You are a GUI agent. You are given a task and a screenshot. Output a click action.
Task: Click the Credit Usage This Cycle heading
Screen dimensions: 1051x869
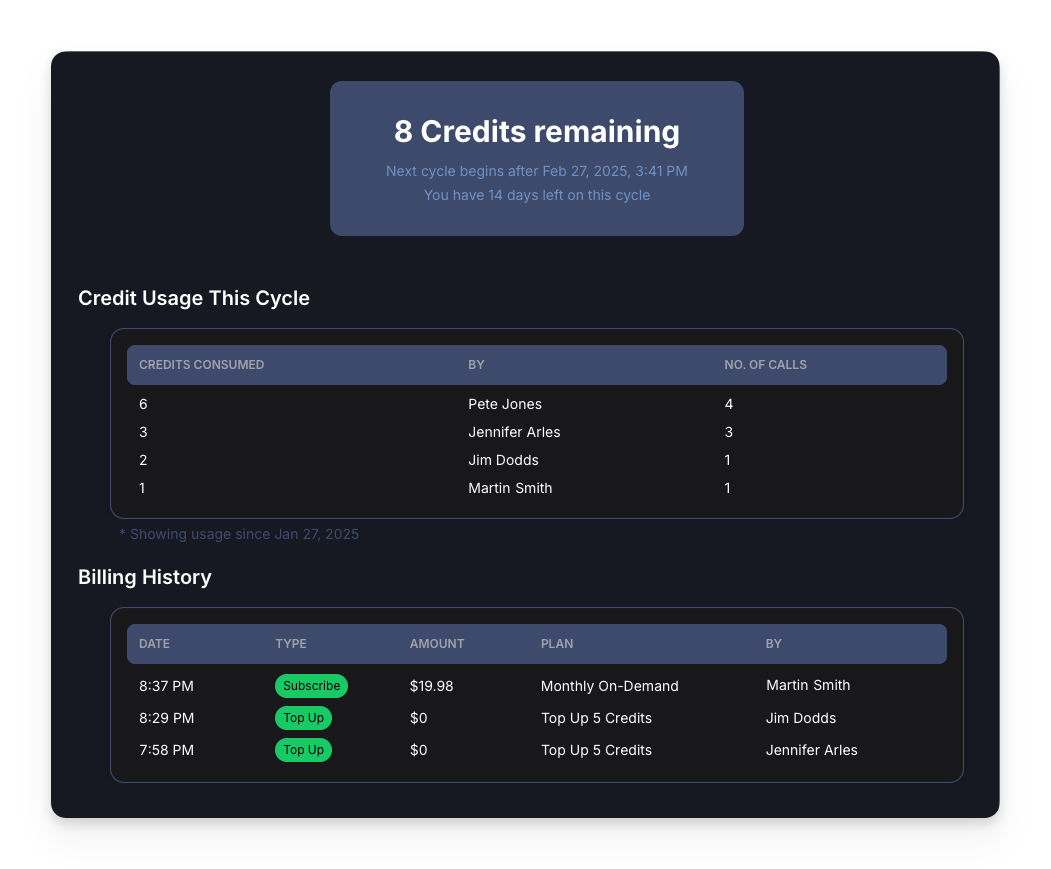pyautogui.click(x=194, y=298)
